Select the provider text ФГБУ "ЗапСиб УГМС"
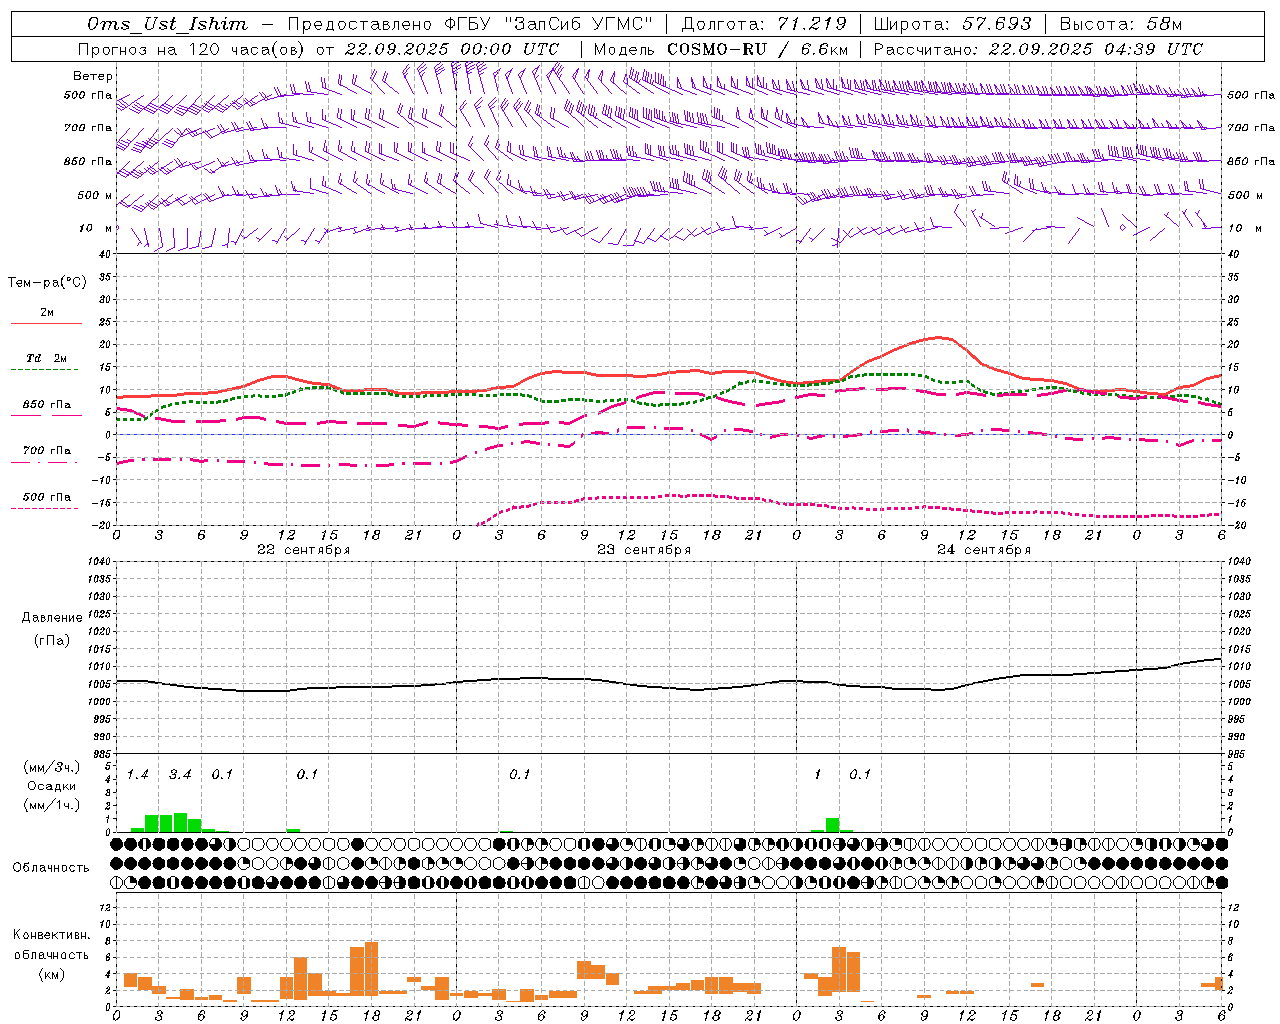1280x1024 pixels. pyautogui.click(x=548, y=24)
